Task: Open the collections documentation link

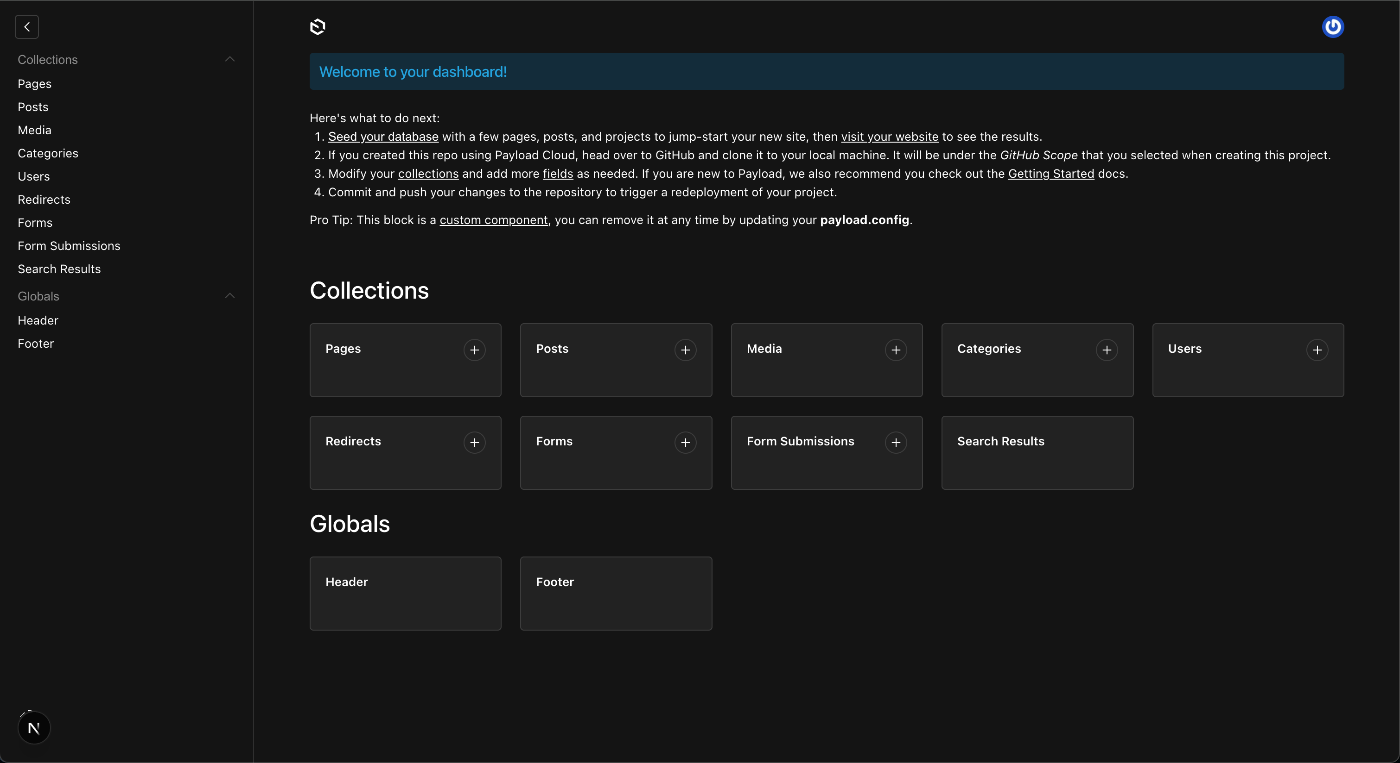Action: tap(428, 174)
